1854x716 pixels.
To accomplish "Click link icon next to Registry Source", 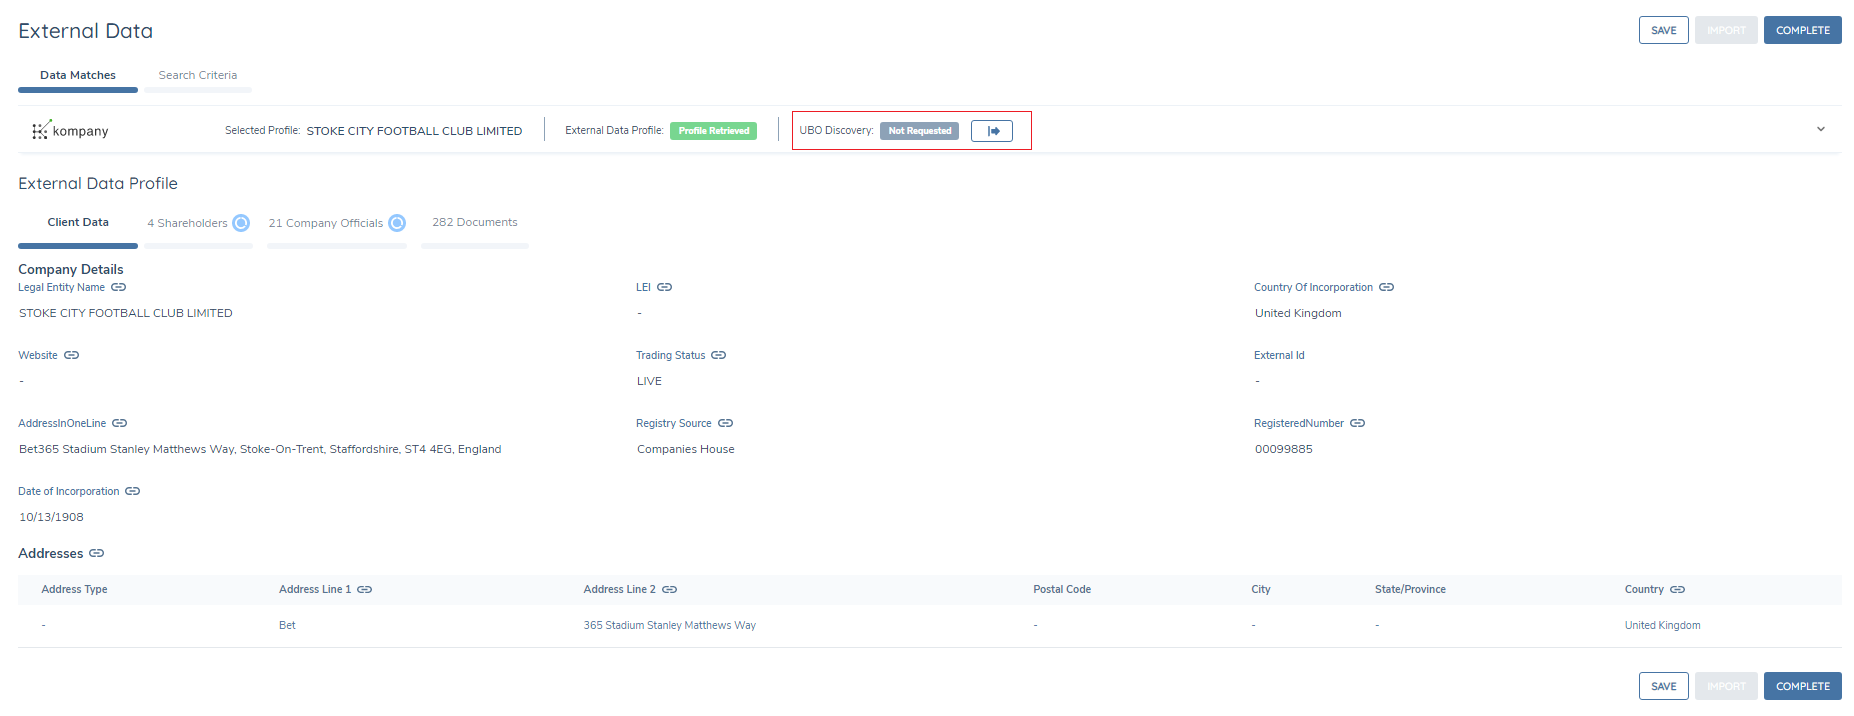I will [x=725, y=423].
